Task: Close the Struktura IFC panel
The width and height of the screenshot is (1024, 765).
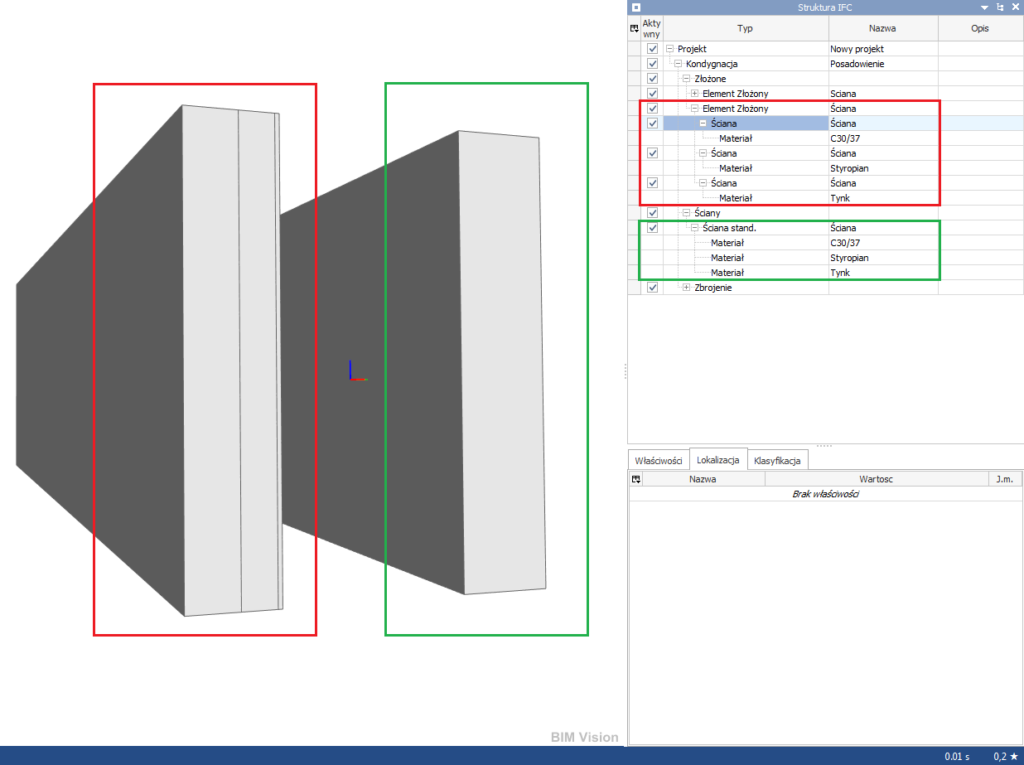Action: (x=1014, y=7)
